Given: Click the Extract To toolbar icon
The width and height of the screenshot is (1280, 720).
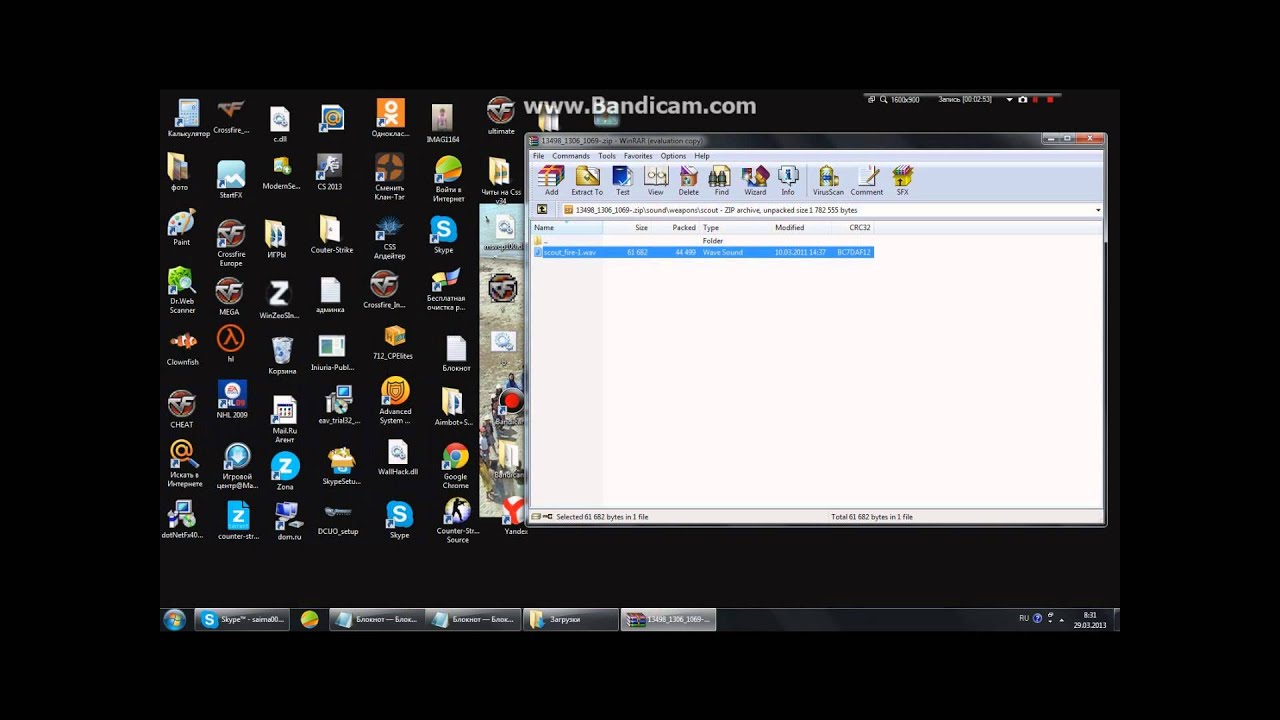Looking at the screenshot, I should (x=587, y=181).
